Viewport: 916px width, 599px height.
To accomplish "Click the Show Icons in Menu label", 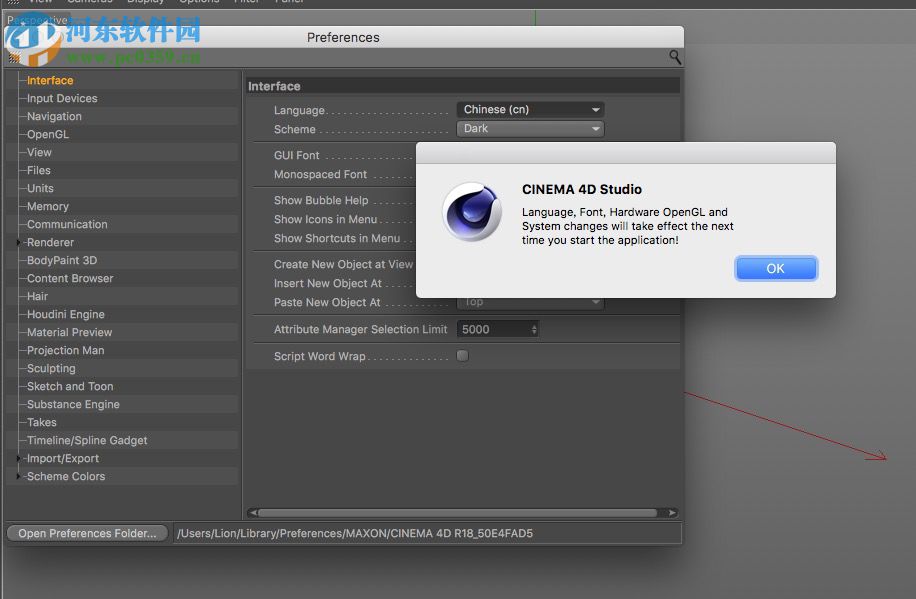I will click(x=325, y=219).
